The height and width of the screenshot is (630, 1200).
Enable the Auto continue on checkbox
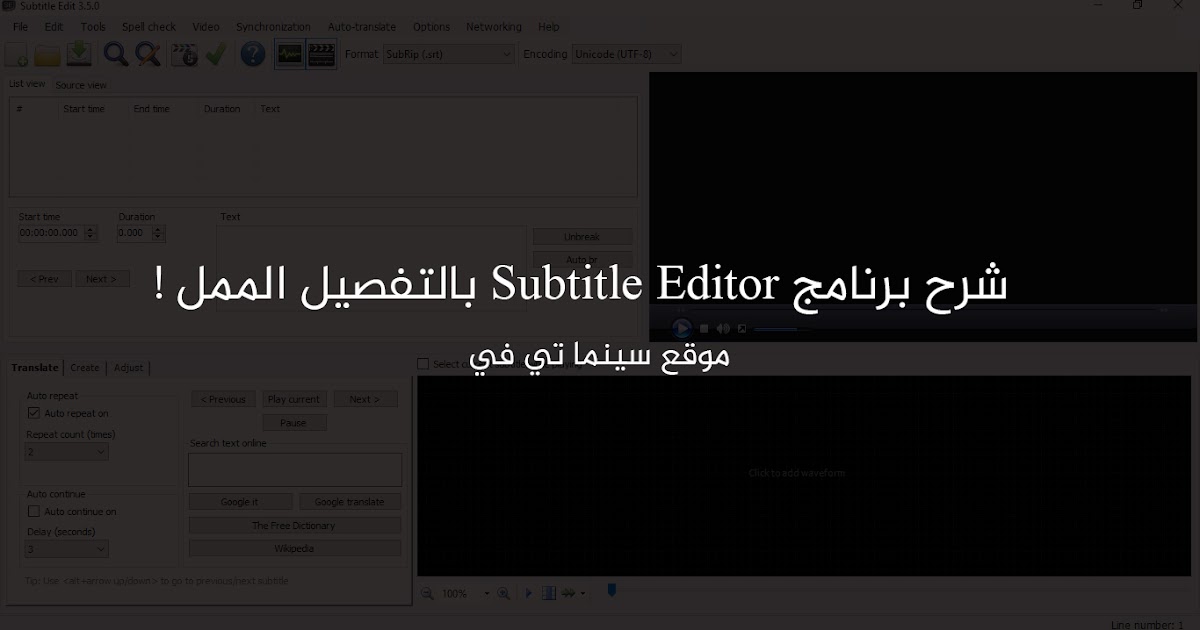click(x=34, y=511)
